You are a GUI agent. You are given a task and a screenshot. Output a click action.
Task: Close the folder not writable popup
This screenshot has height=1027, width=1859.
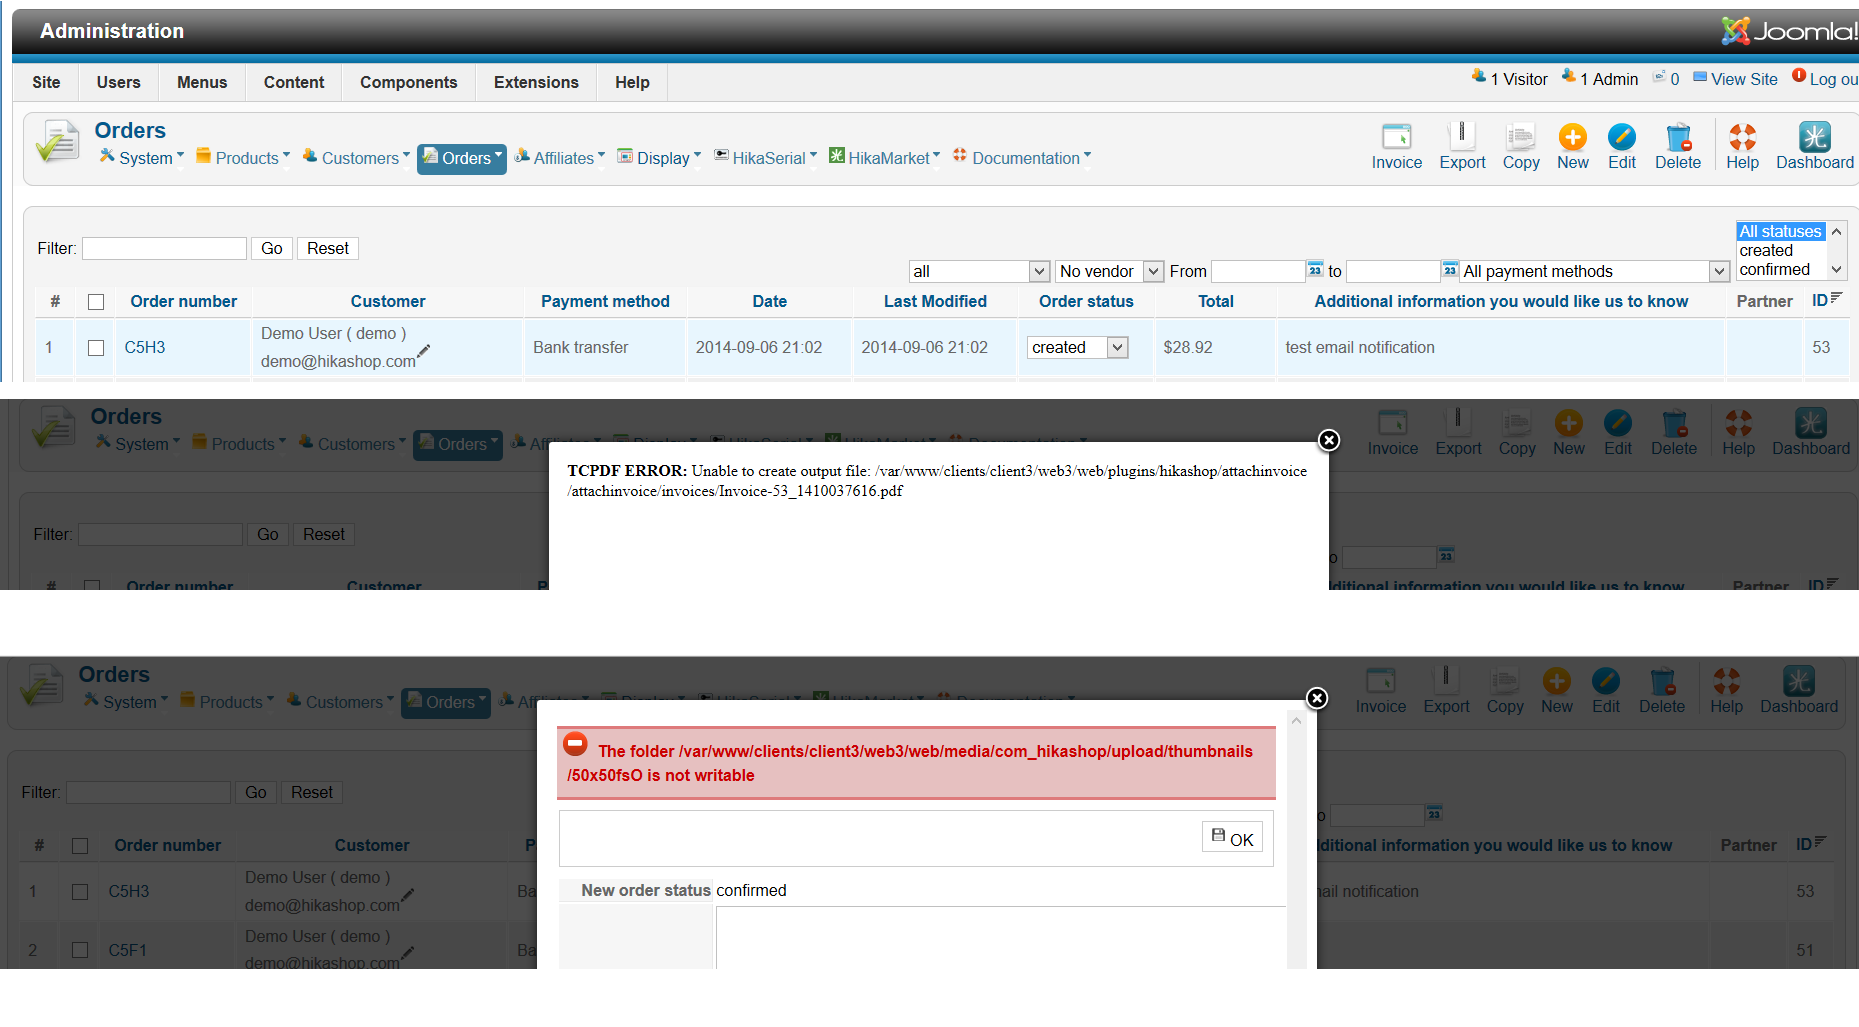[x=1317, y=698]
